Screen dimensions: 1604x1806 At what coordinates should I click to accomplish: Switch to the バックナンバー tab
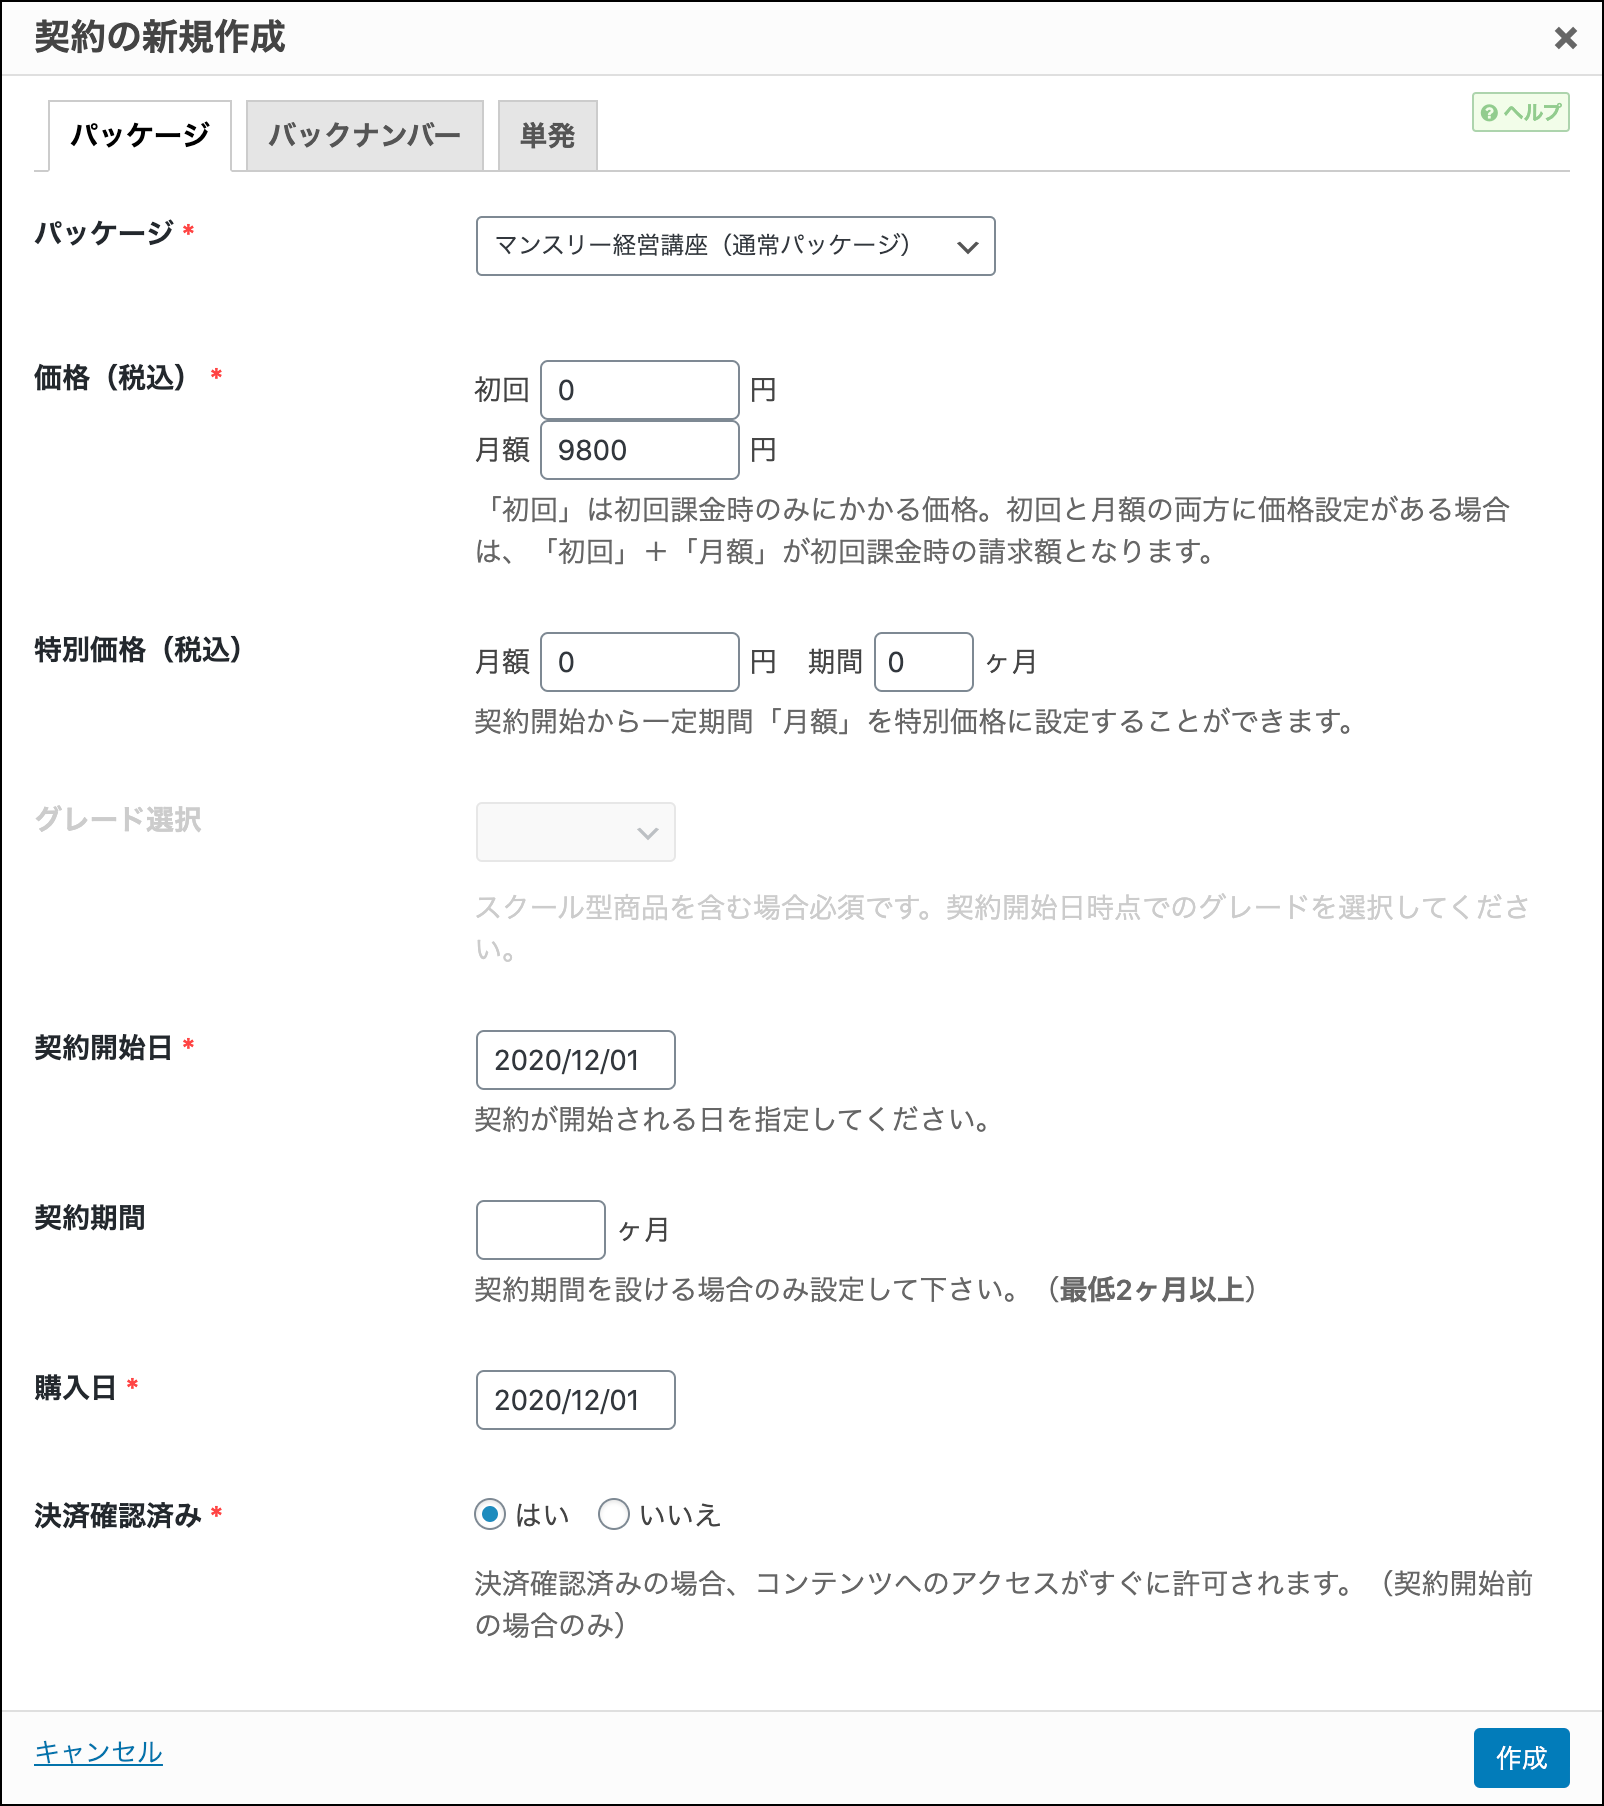coord(364,135)
